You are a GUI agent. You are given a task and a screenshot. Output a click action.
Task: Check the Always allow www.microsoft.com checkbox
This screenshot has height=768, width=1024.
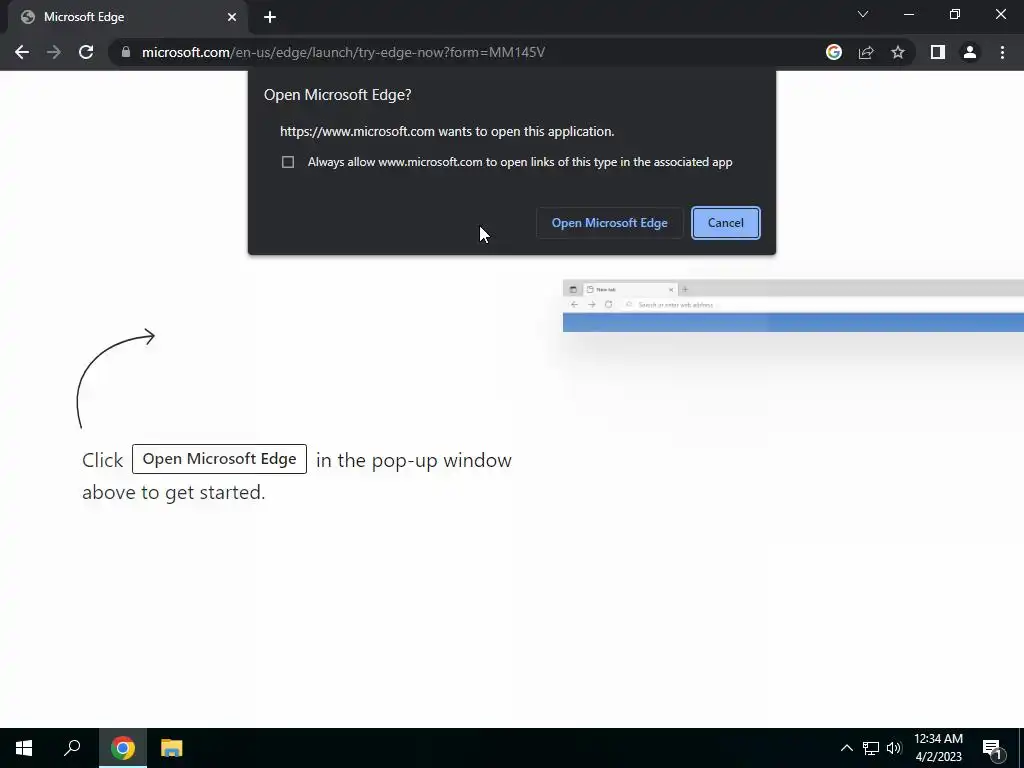(288, 162)
